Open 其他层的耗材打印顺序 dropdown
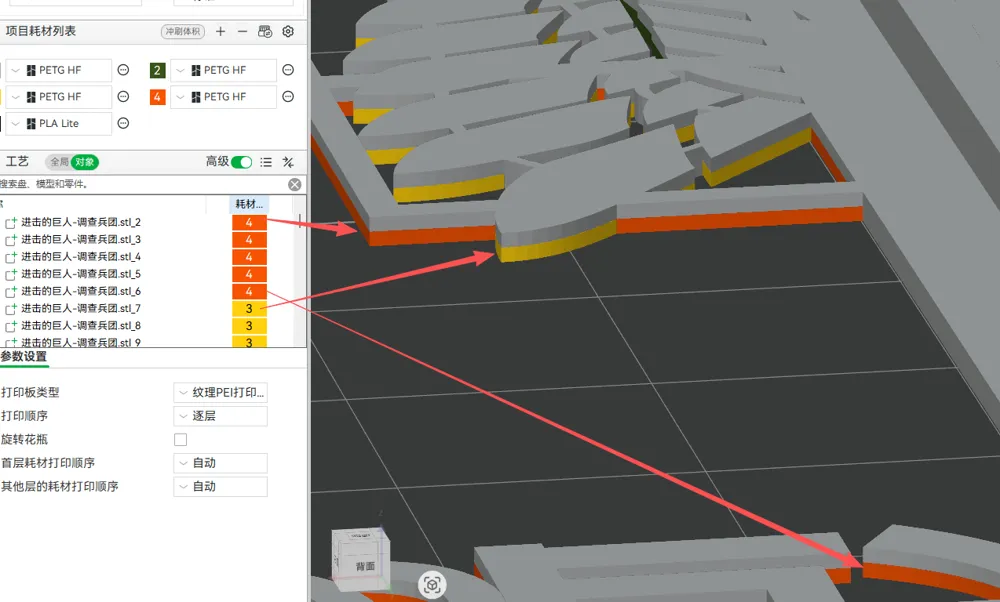The image size is (1000, 602). [221, 487]
